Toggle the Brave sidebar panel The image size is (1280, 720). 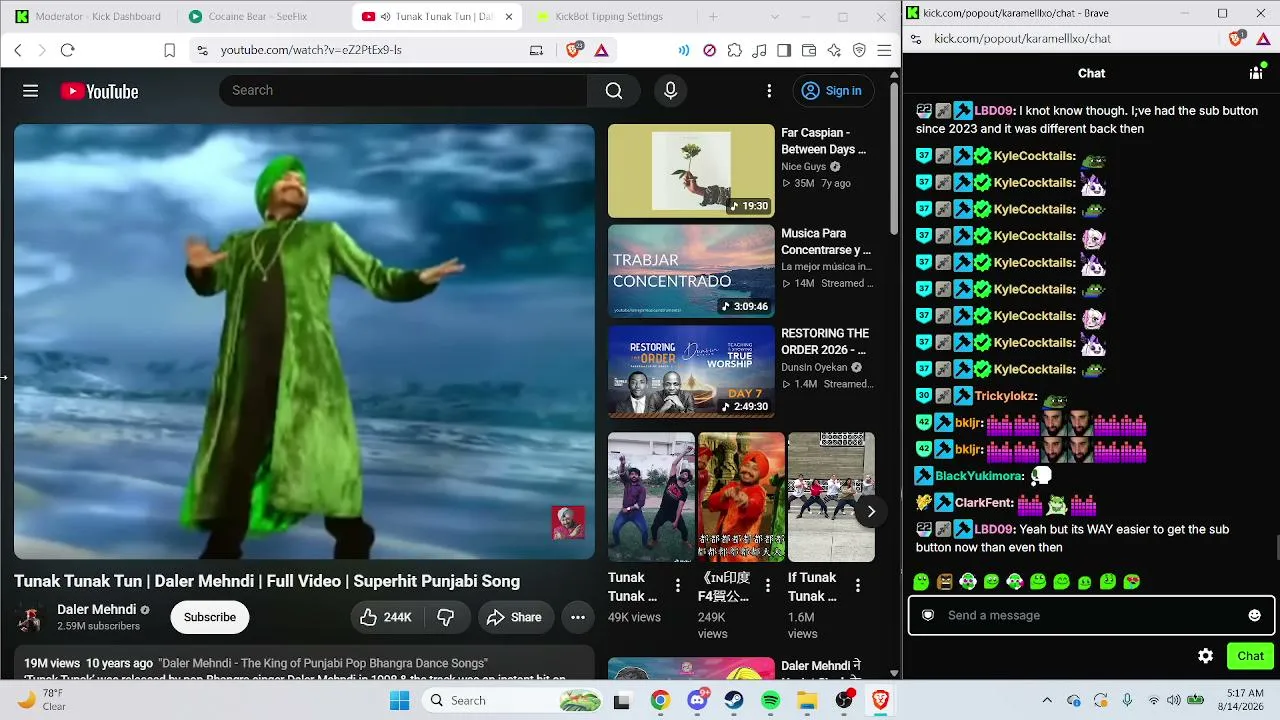click(x=784, y=50)
